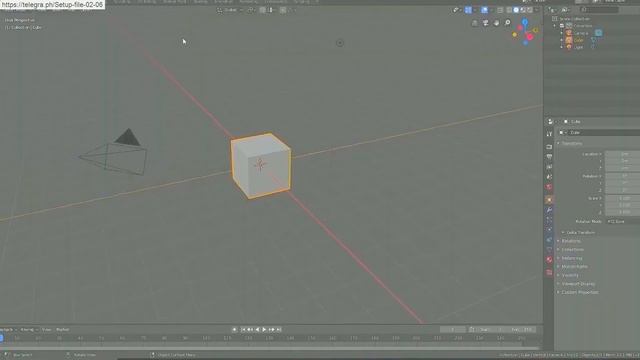Expand the Motion Paths panel
640x360 pixels.
(574, 267)
